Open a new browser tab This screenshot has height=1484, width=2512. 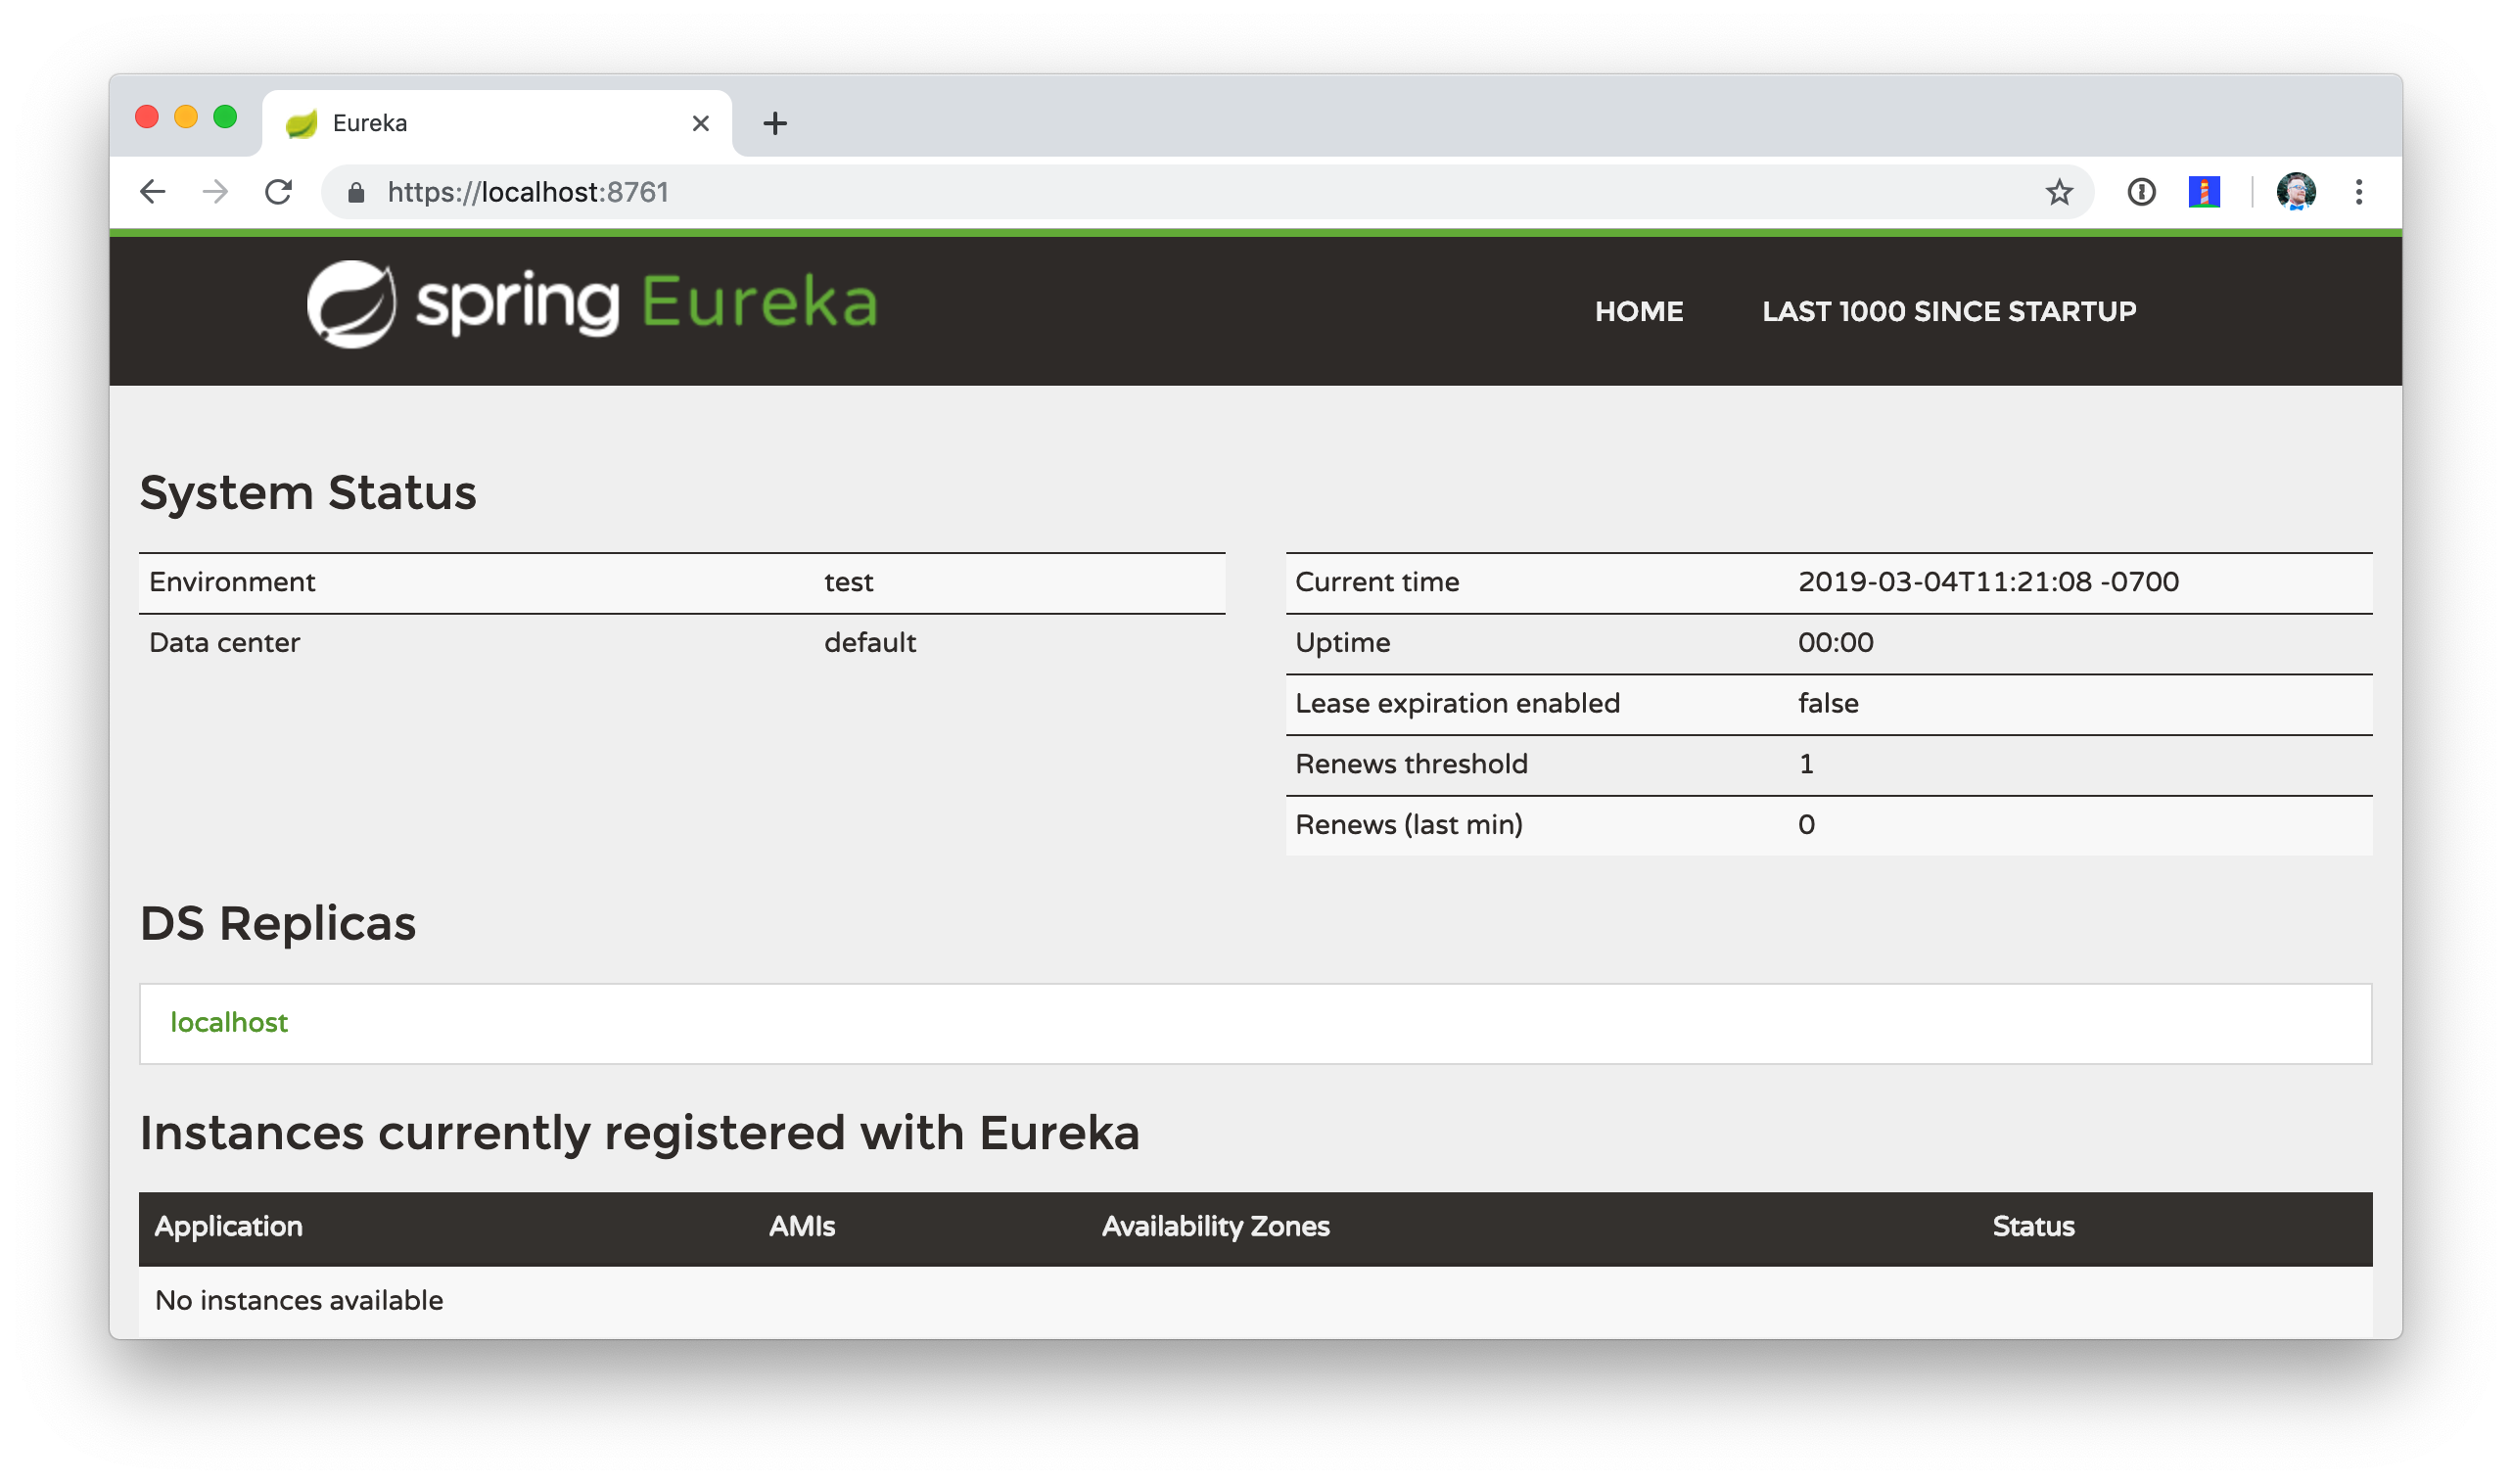click(775, 123)
